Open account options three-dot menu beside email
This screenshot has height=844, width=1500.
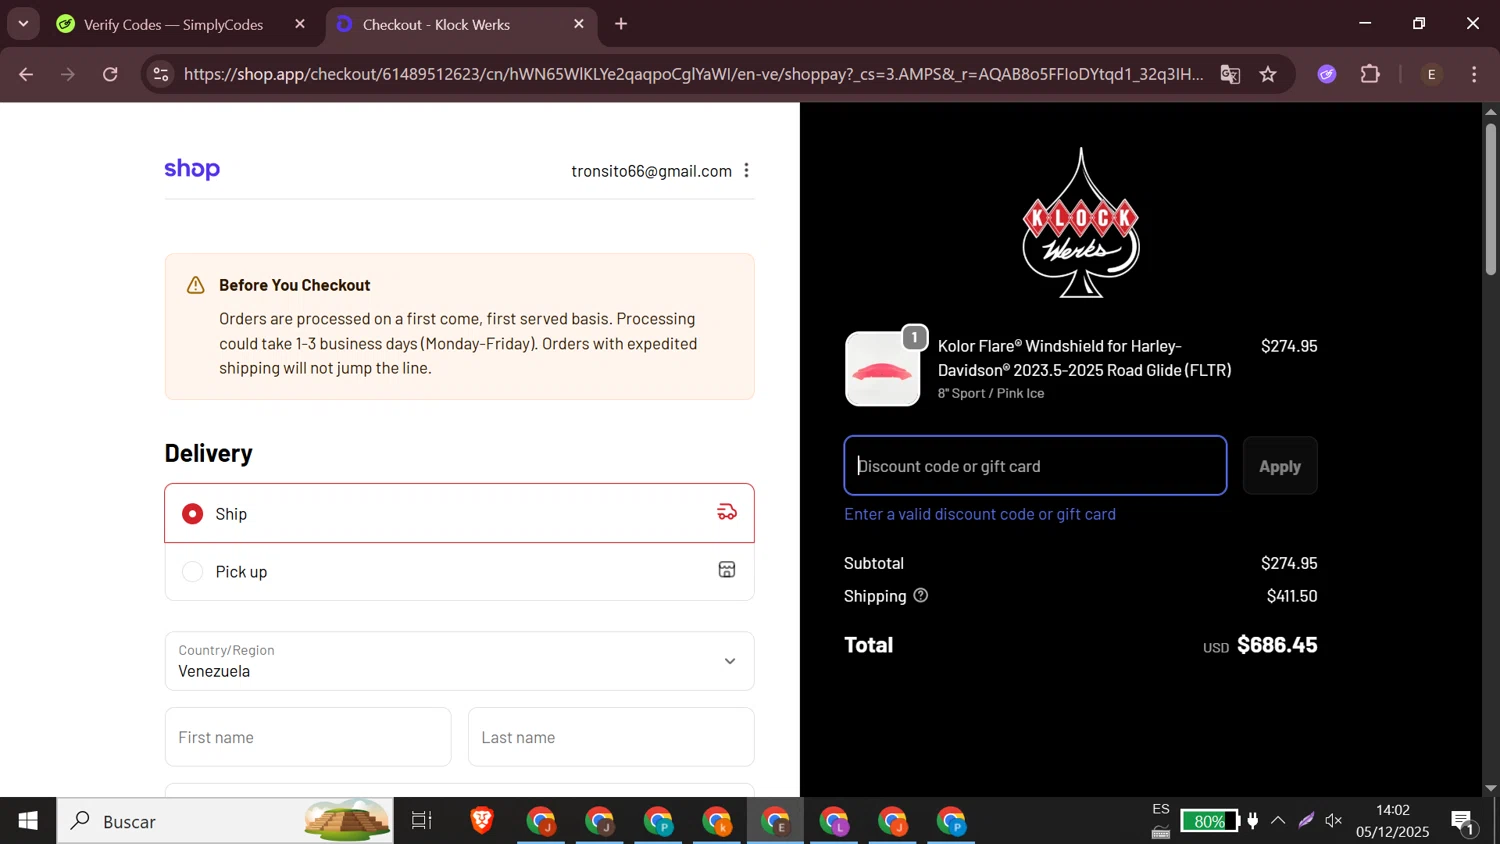[746, 171]
